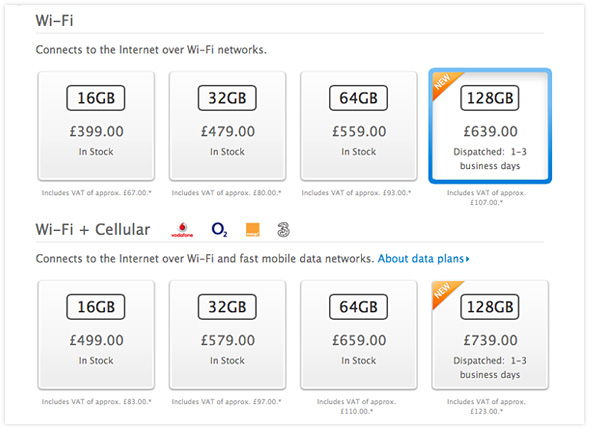
Task: Click the Three network logo
Action: point(283,230)
